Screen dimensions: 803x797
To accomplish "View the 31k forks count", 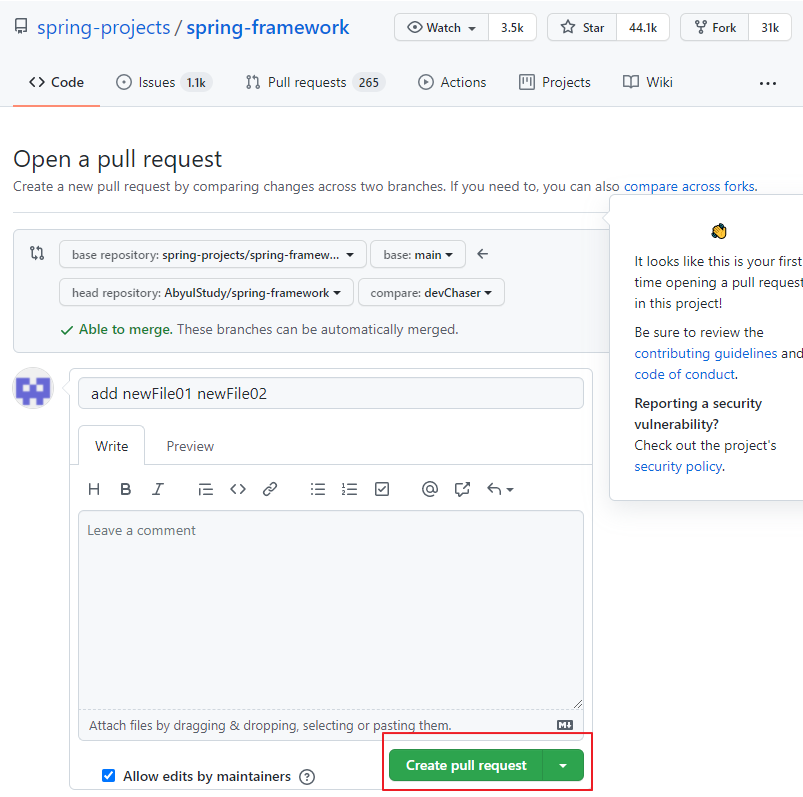I will 770,28.
